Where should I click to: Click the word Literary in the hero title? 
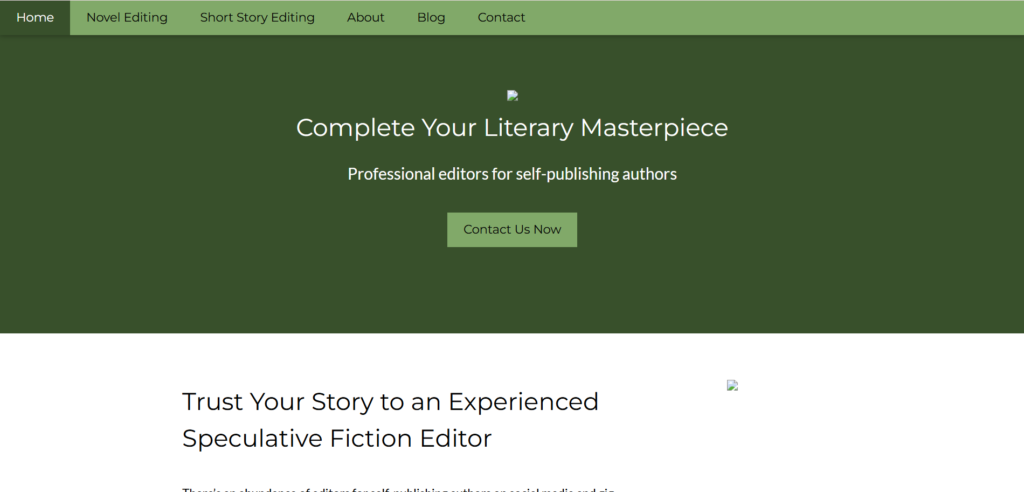pos(528,128)
